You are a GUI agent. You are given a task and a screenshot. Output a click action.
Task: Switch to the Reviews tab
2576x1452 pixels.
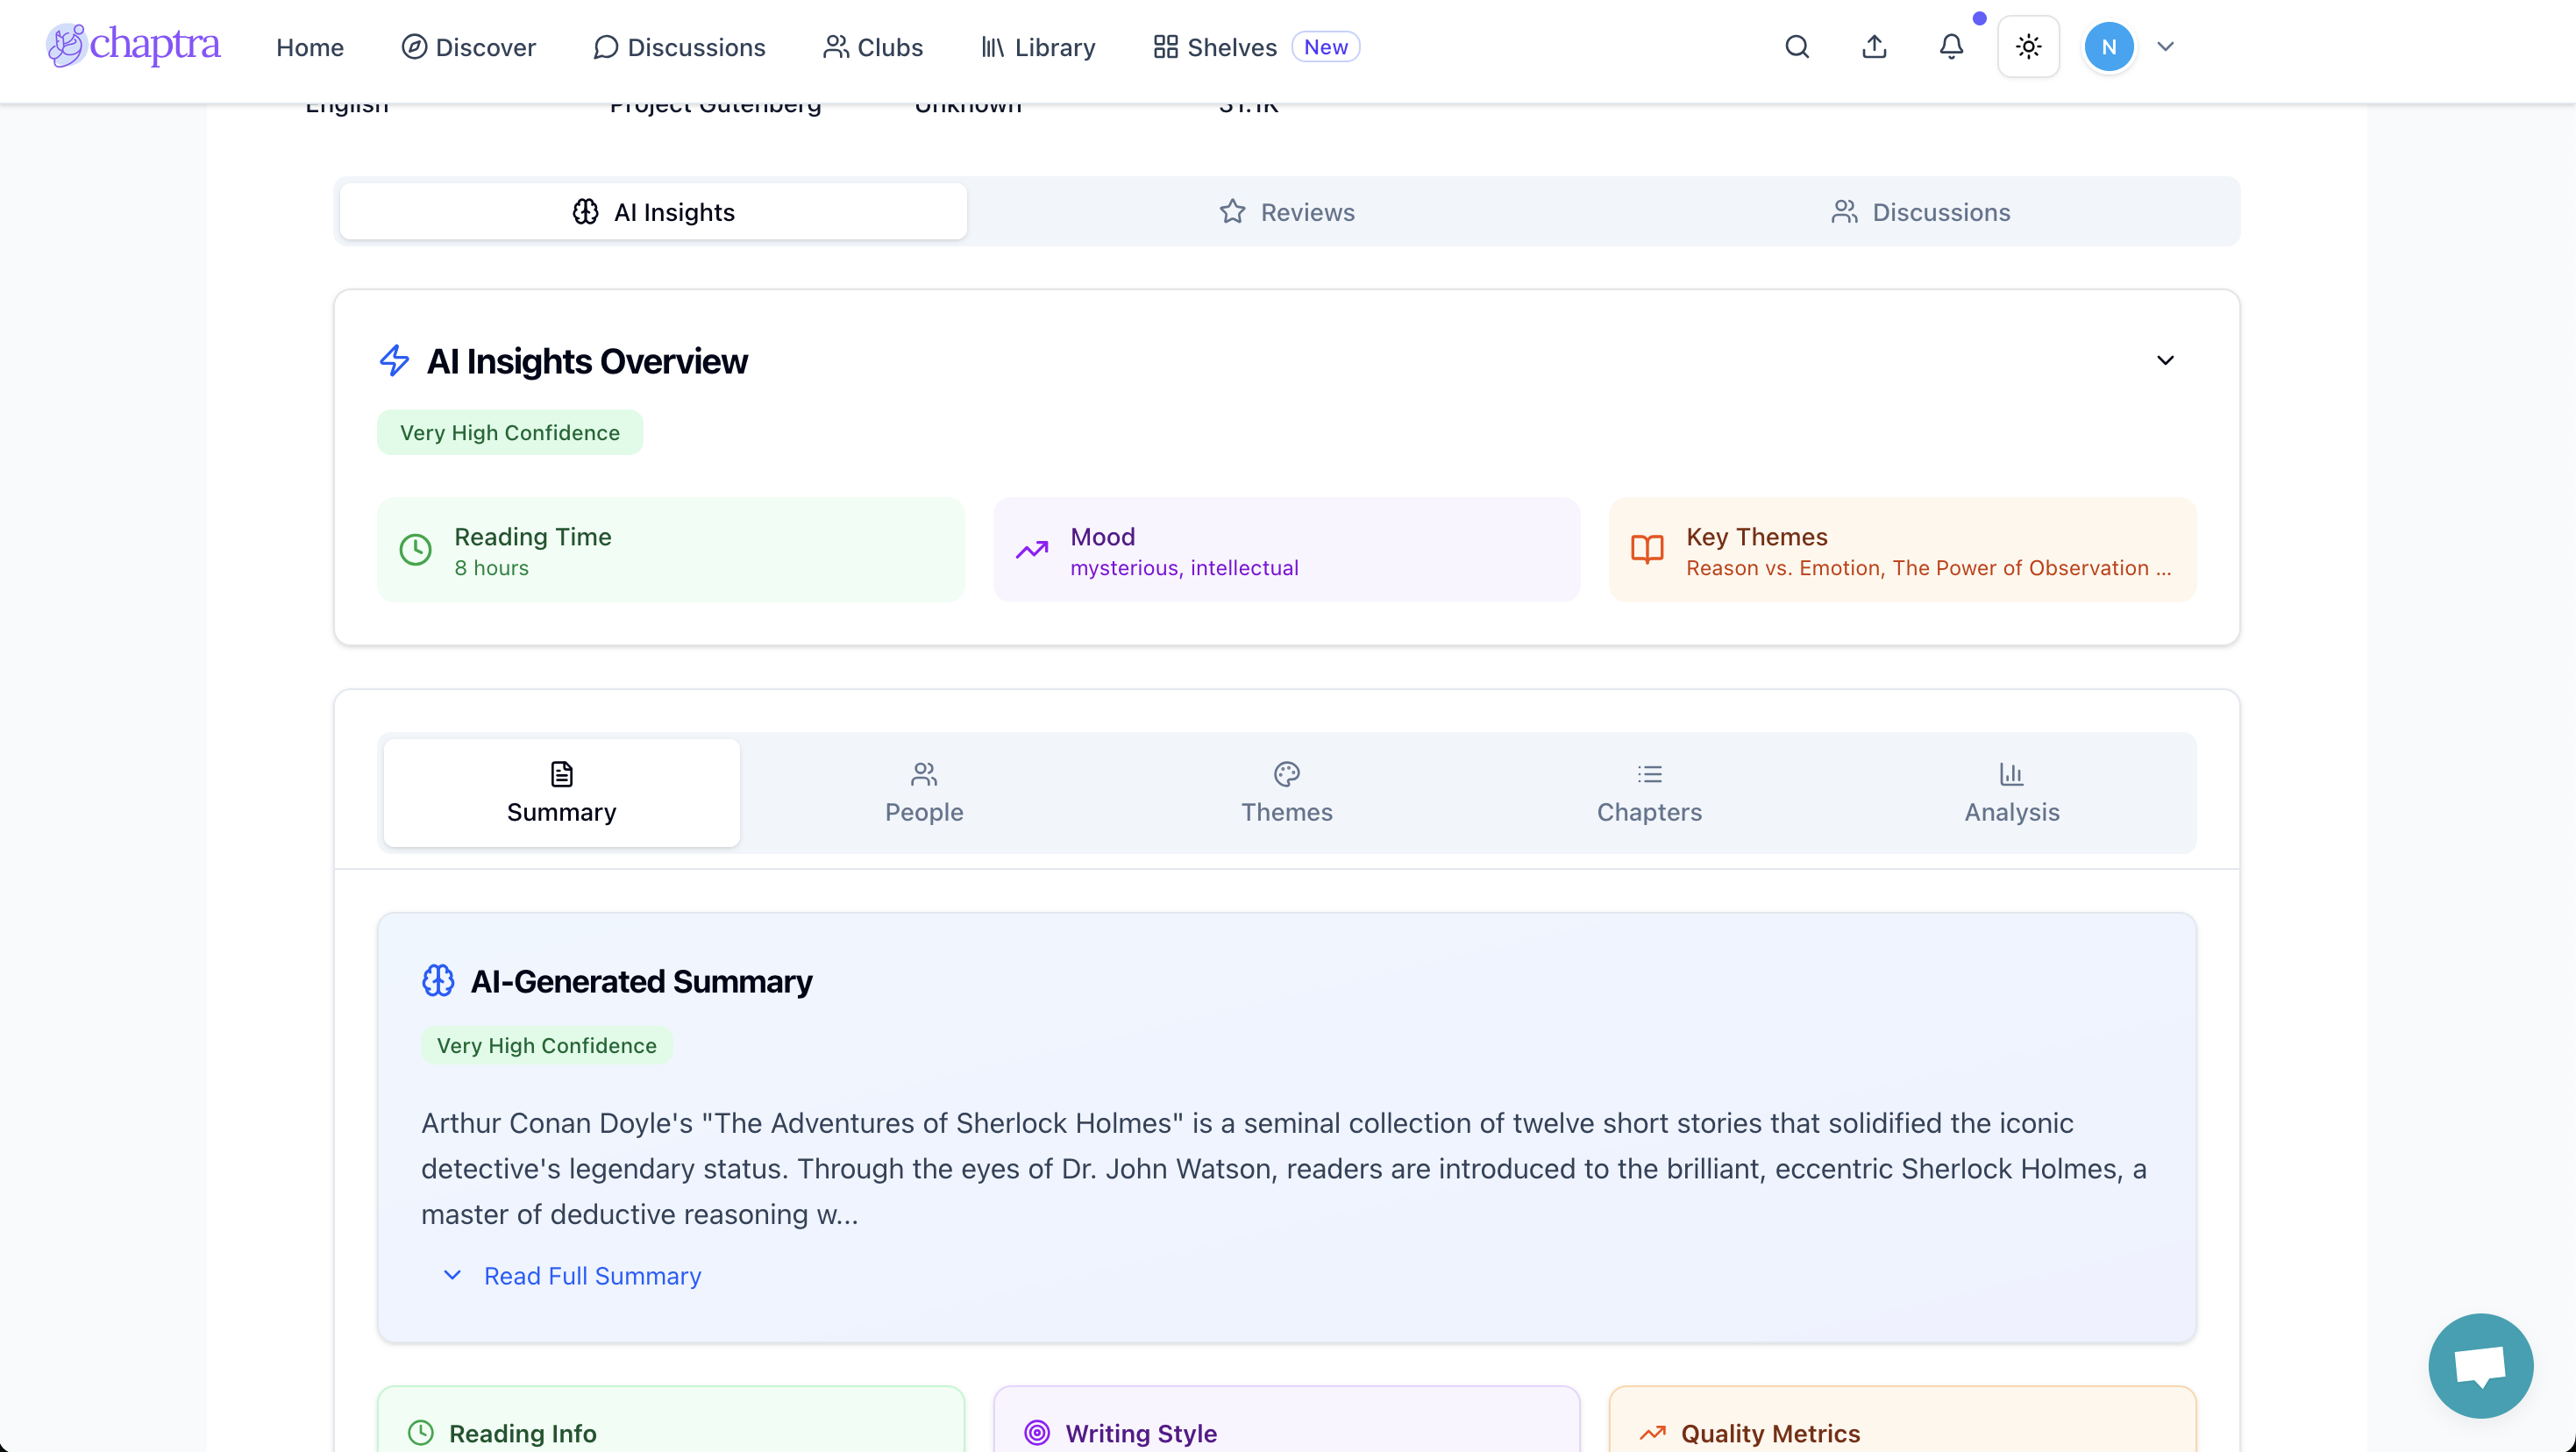click(1287, 212)
